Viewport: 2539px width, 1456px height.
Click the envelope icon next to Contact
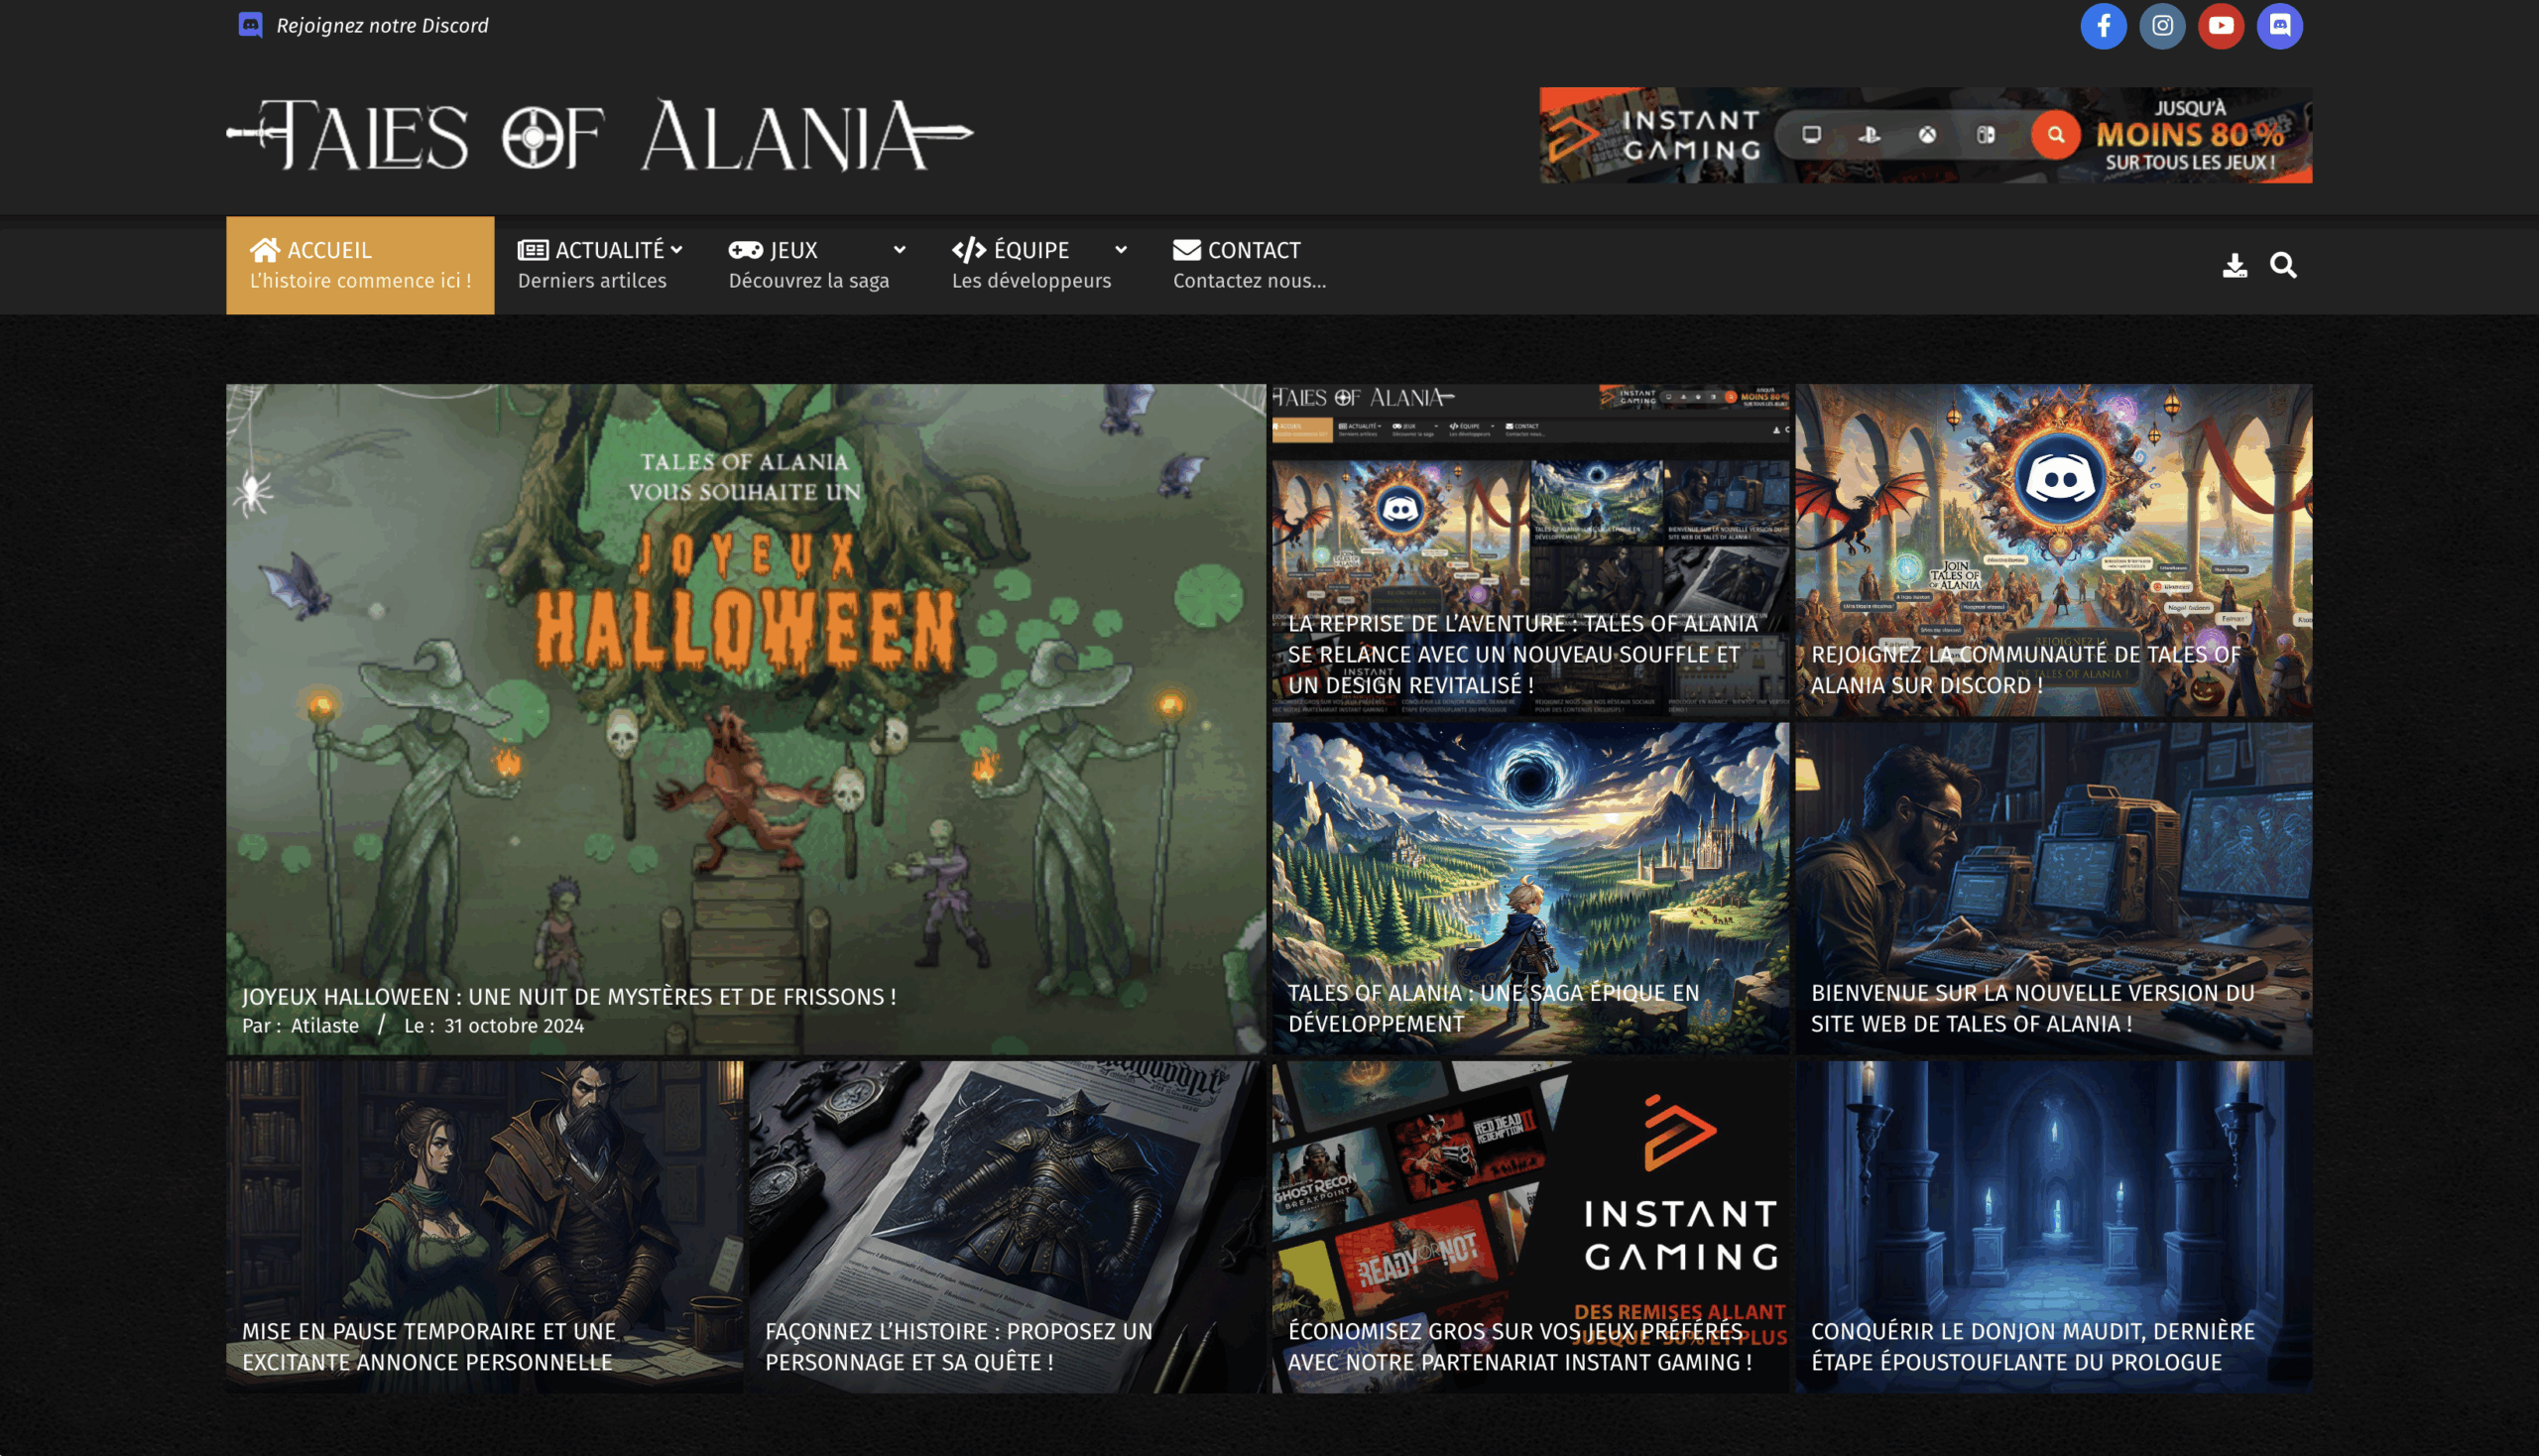point(1186,250)
